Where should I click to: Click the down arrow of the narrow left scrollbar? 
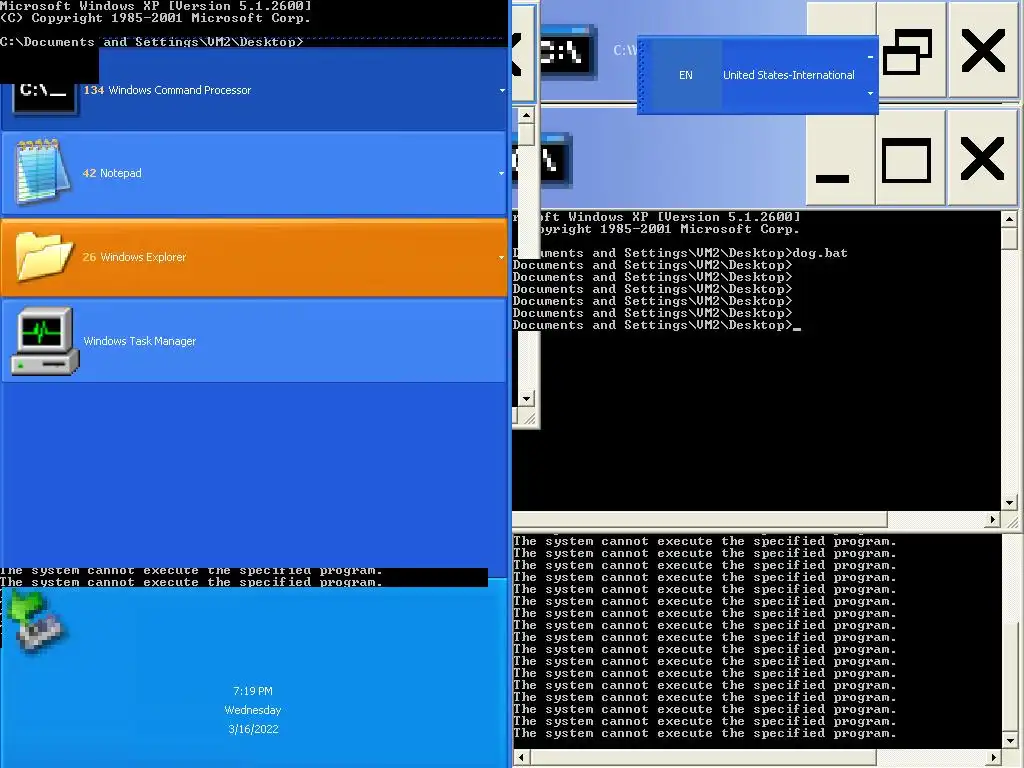click(x=526, y=398)
